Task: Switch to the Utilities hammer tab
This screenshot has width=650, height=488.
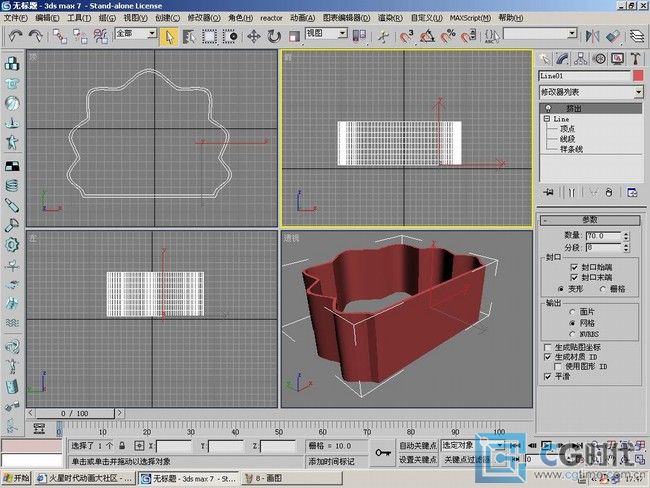Action: pyautogui.click(x=636, y=59)
